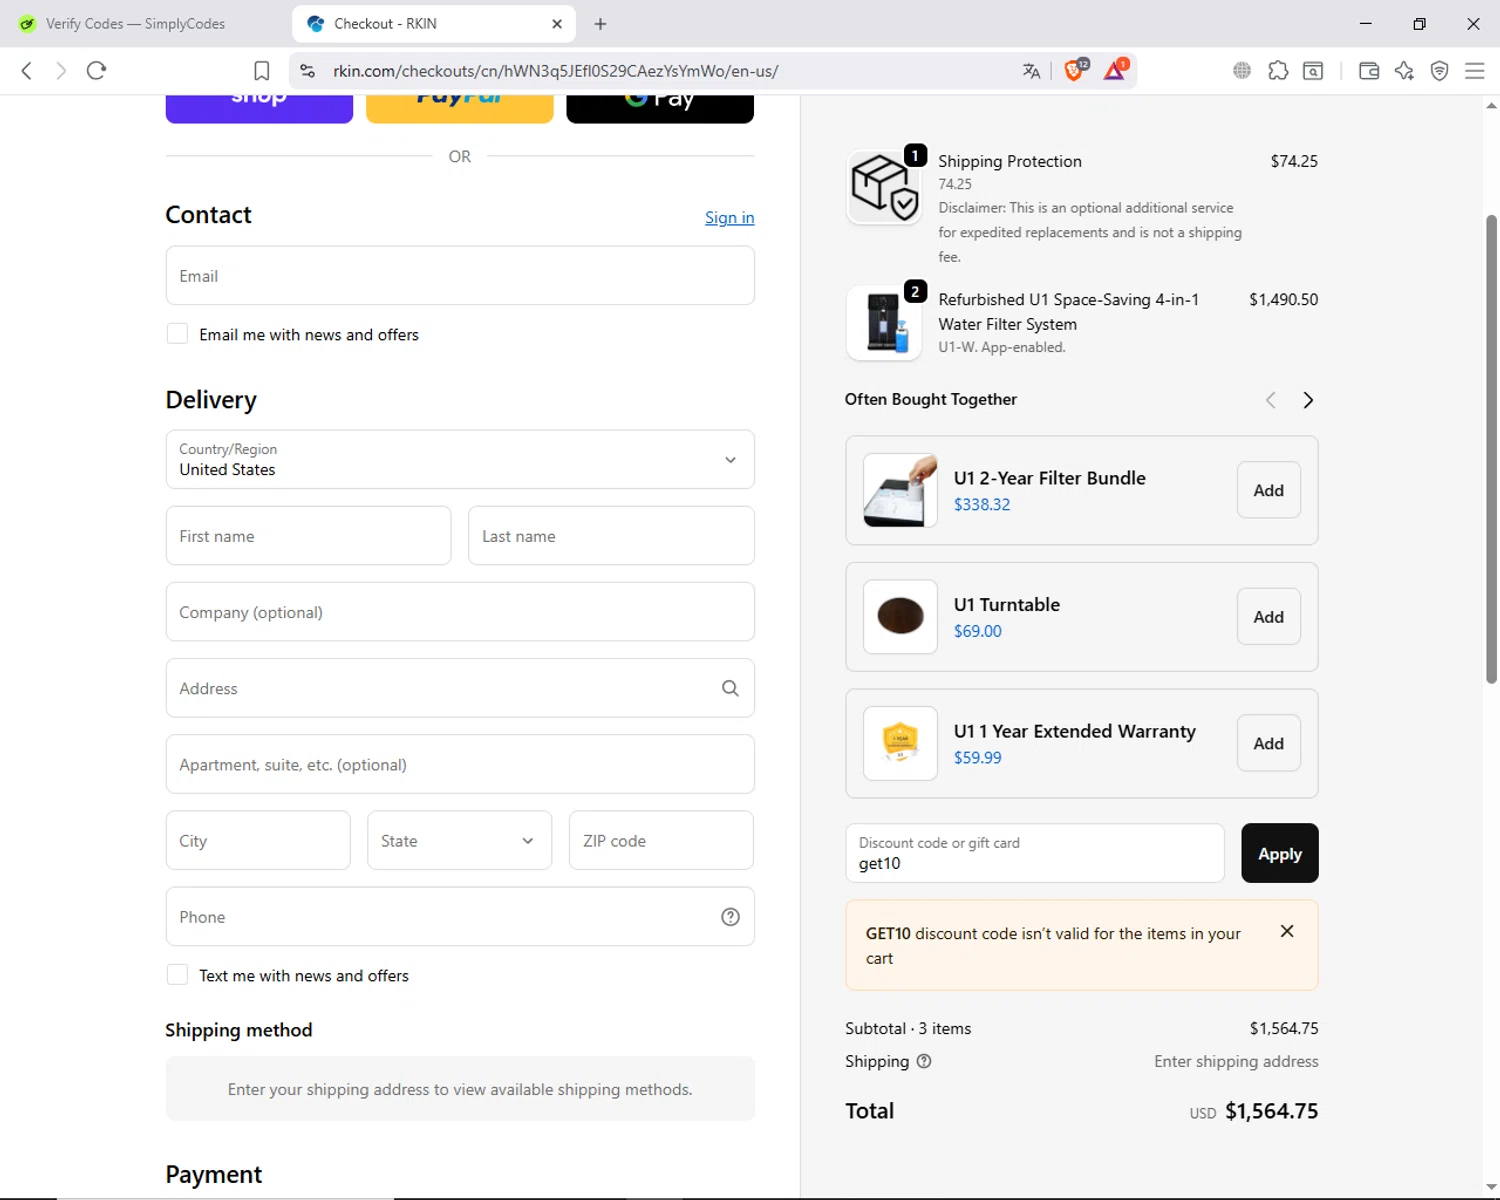The height and width of the screenshot is (1200, 1500).
Task: Focus the City field
Action: pos(258,841)
